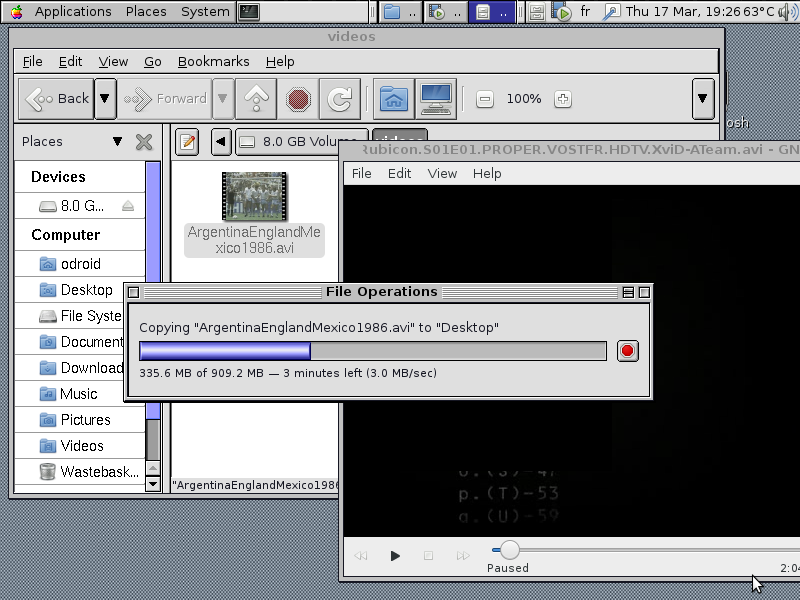This screenshot has width=800, height=600.
Task: Click the ArgentinaEnglandMexico1986.avi file name label
Action: pyautogui.click(x=254, y=240)
